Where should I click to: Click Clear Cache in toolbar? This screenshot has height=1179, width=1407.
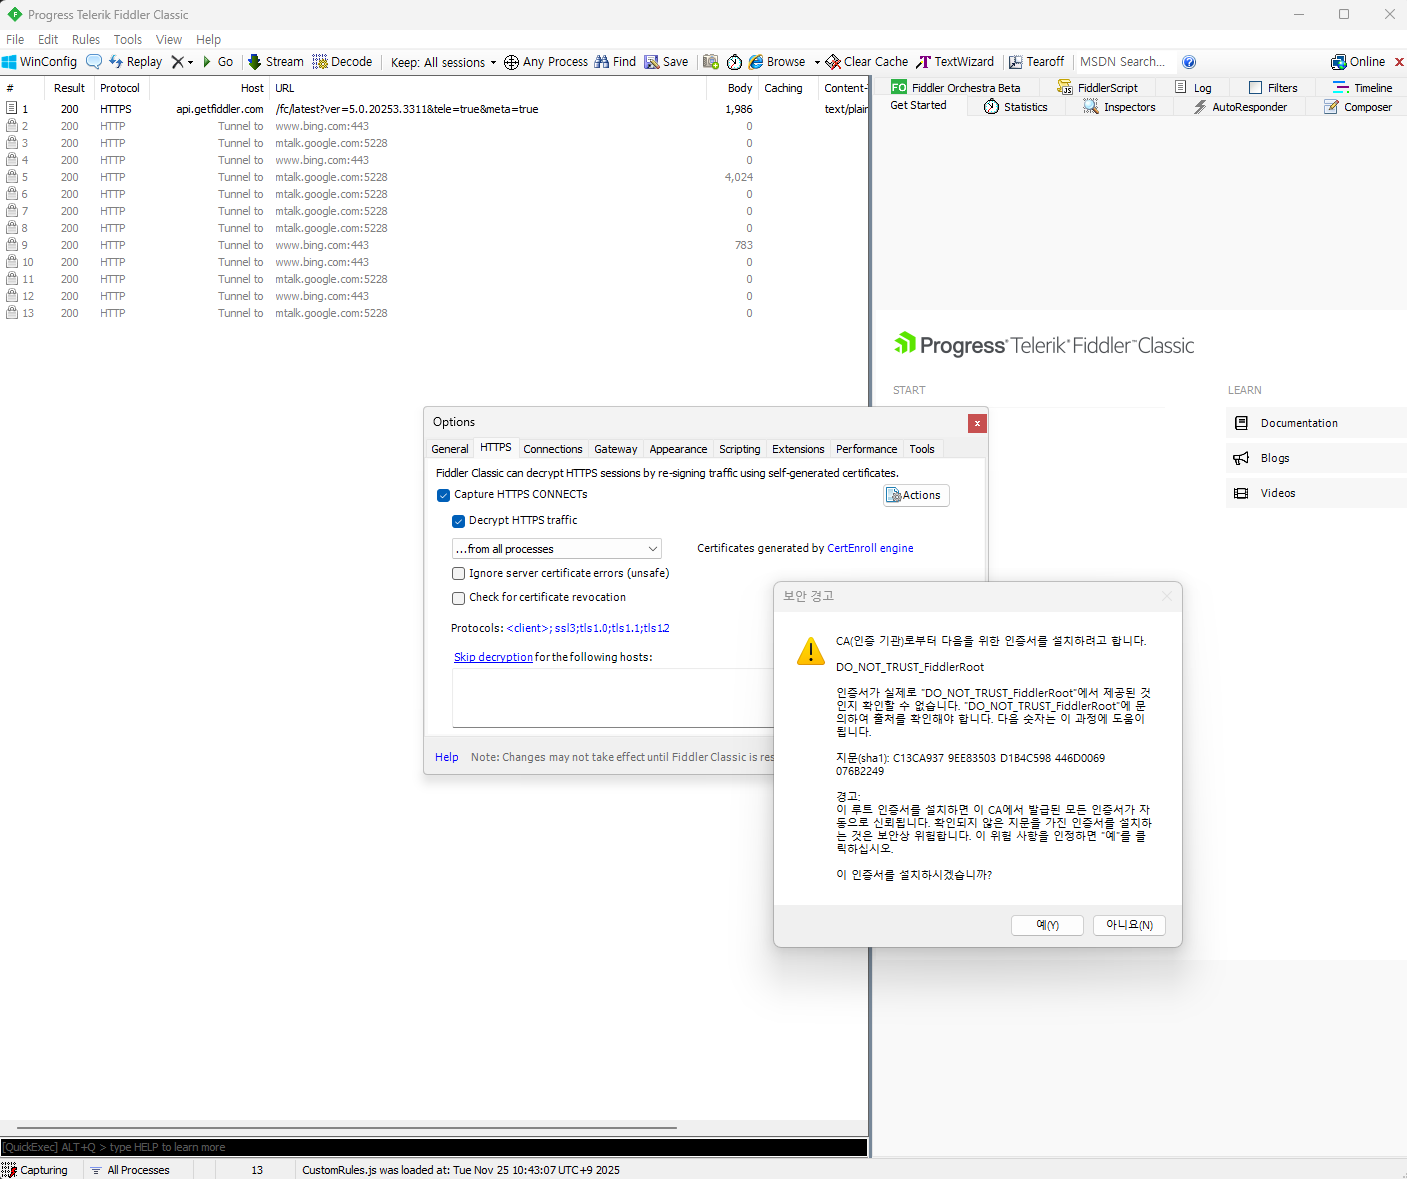(x=867, y=62)
